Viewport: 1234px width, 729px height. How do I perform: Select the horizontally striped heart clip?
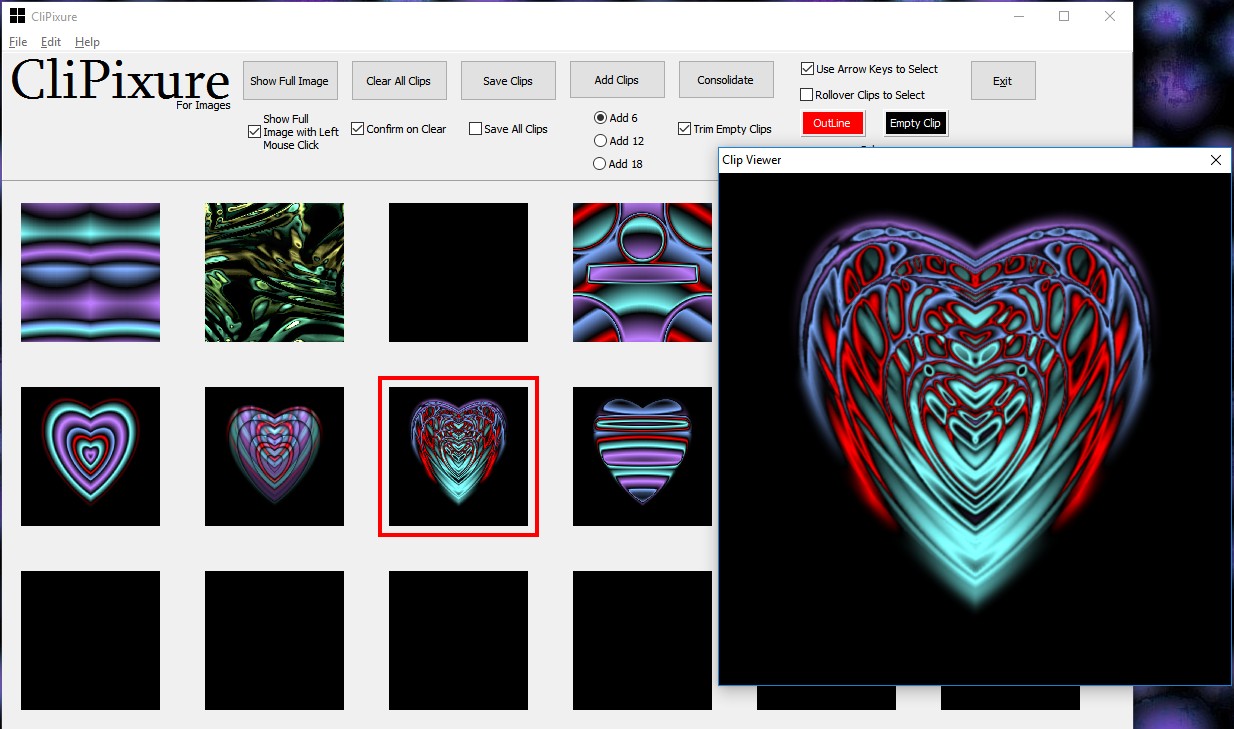(x=642, y=456)
